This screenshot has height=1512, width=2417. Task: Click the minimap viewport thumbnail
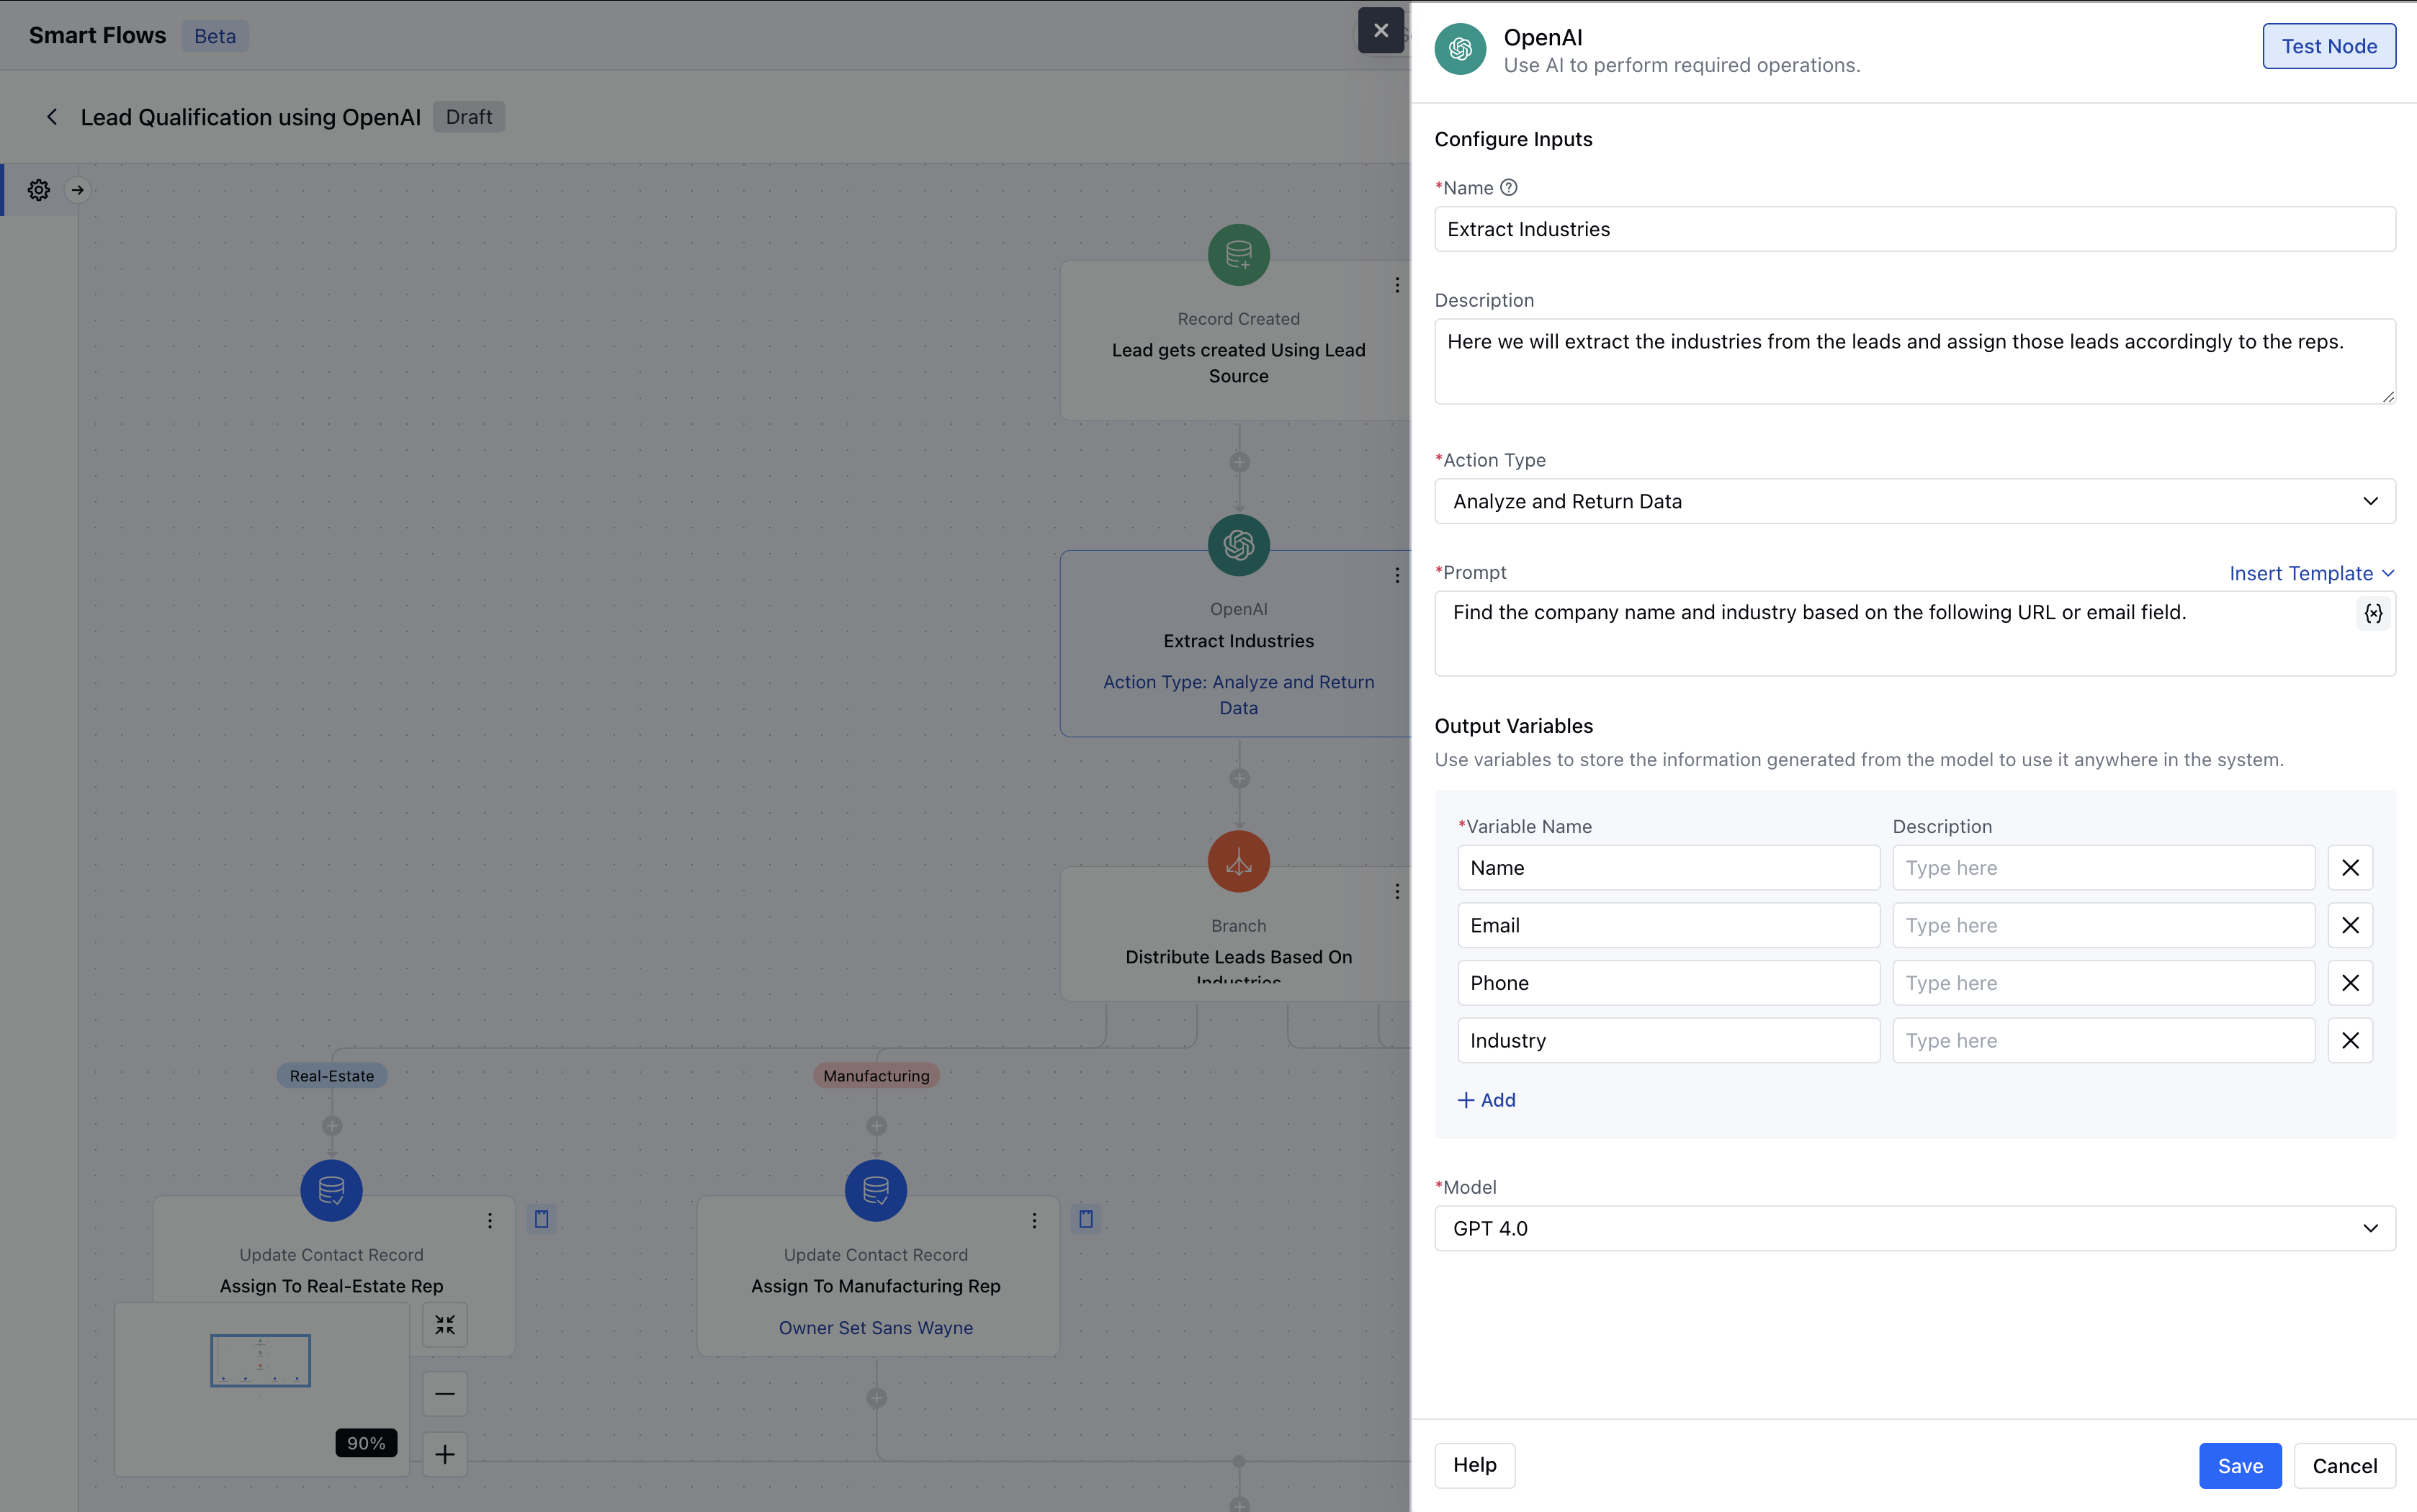[x=260, y=1360]
